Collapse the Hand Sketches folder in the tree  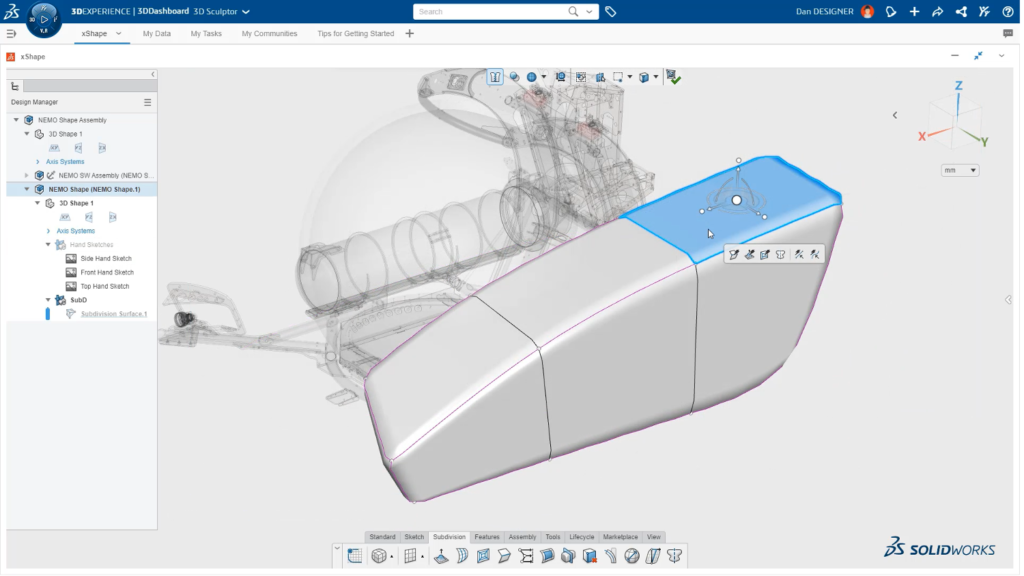pyautogui.click(x=47, y=244)
